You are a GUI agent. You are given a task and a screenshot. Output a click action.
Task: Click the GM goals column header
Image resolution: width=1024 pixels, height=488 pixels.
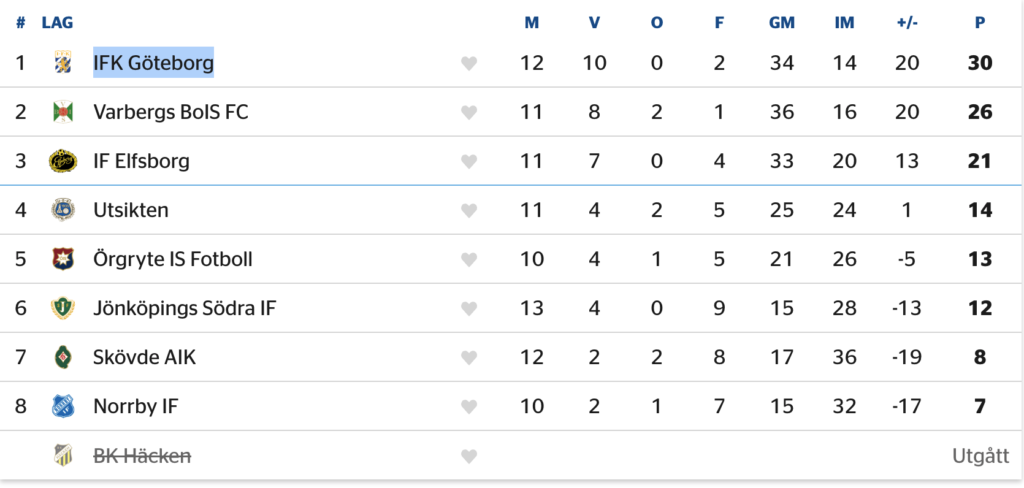click(x=781, y=23)
